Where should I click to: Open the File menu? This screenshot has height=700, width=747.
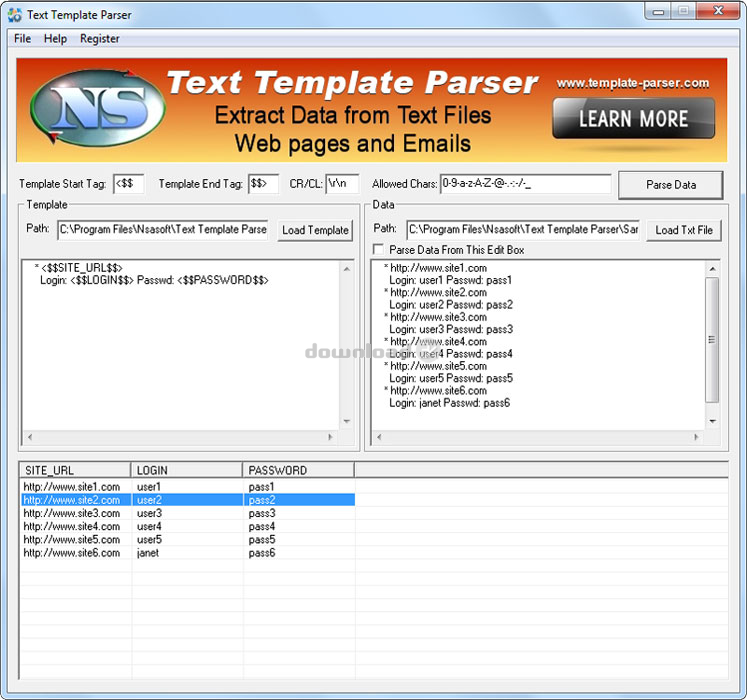coord(22,38)
